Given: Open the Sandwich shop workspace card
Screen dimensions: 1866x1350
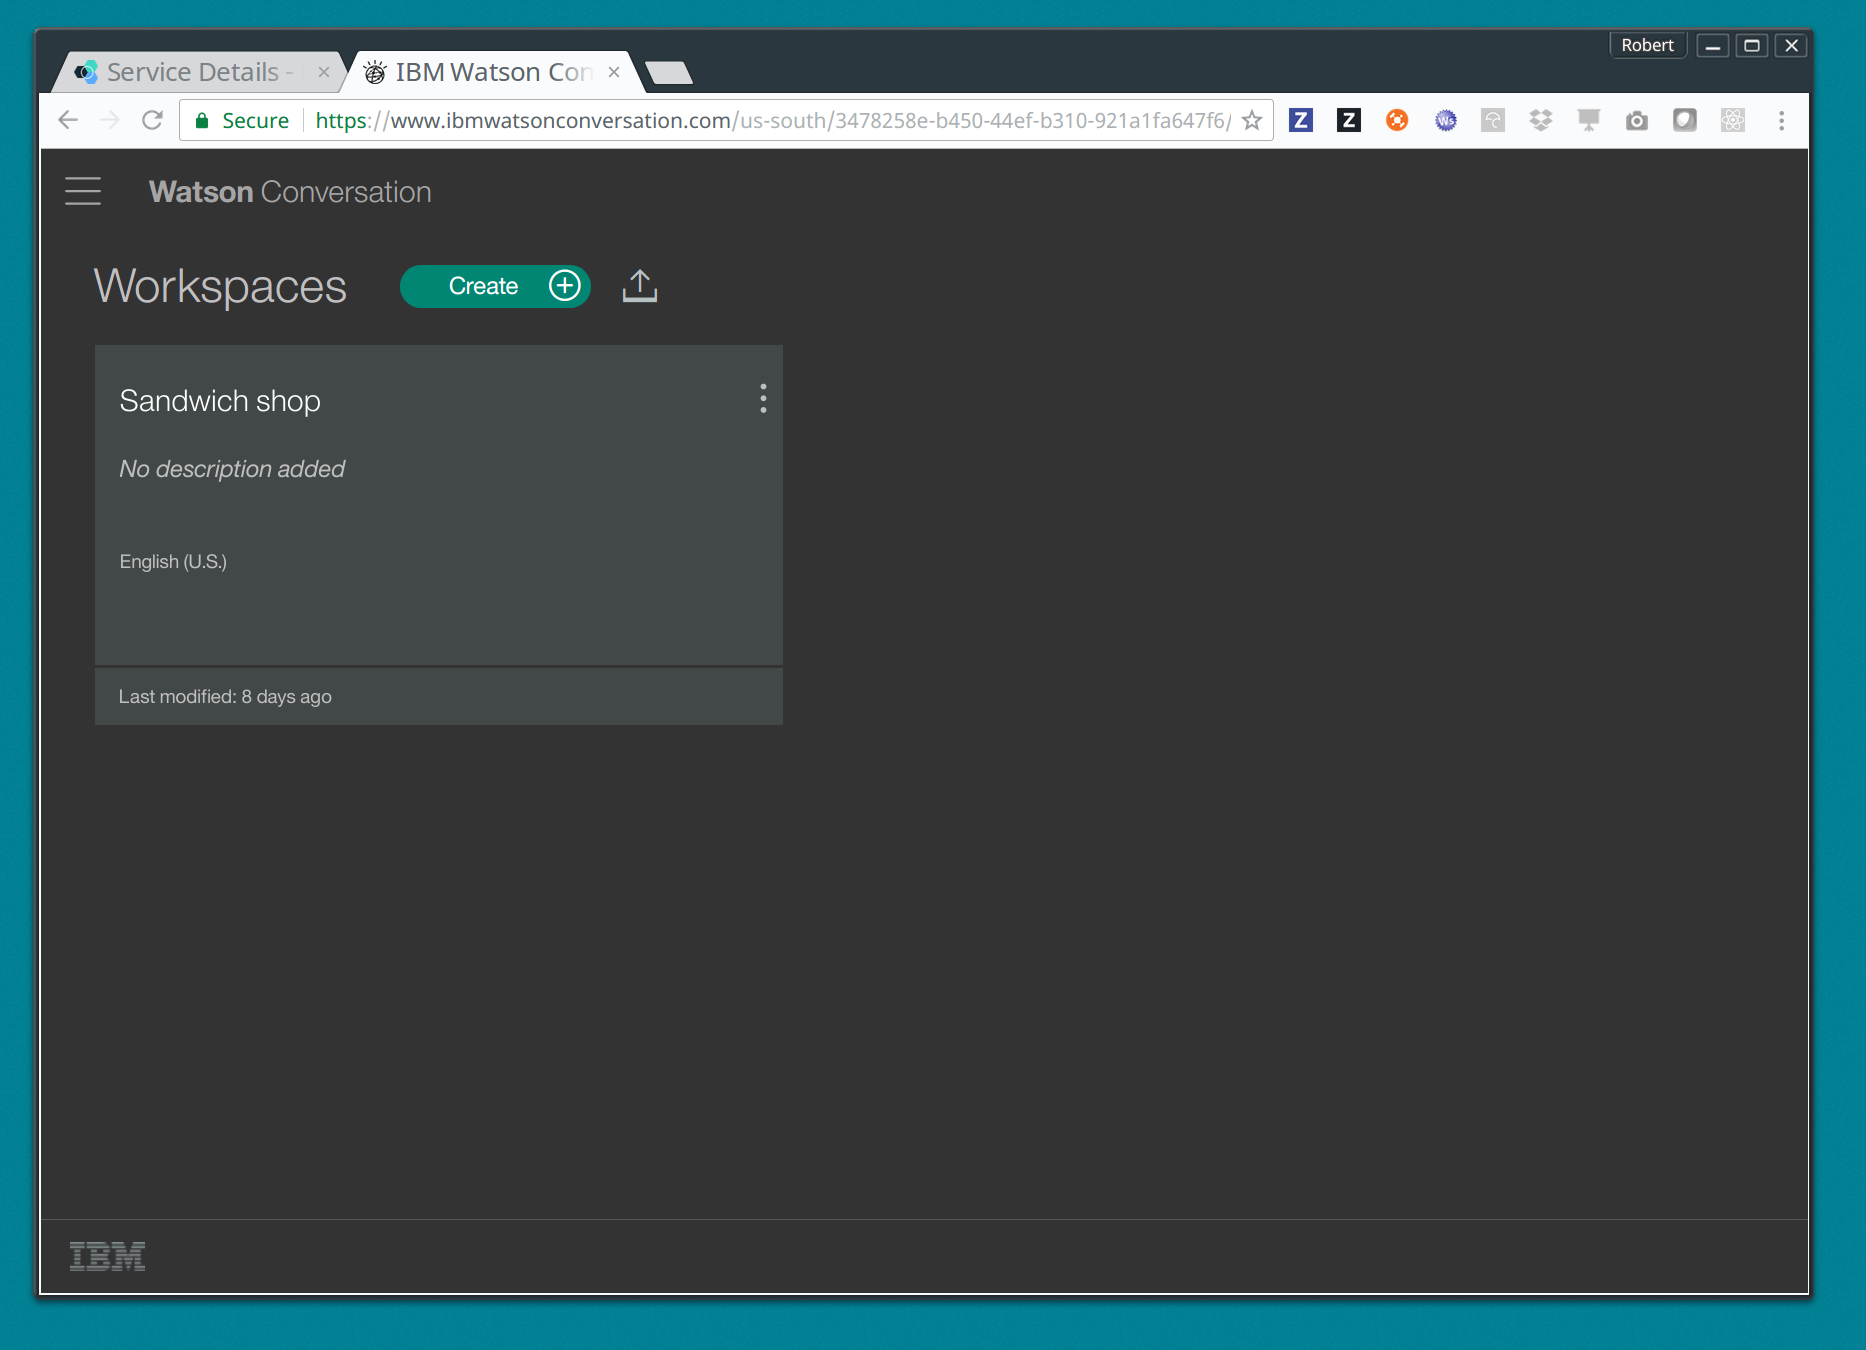Looking at the screenshot, I should point(439,535).
